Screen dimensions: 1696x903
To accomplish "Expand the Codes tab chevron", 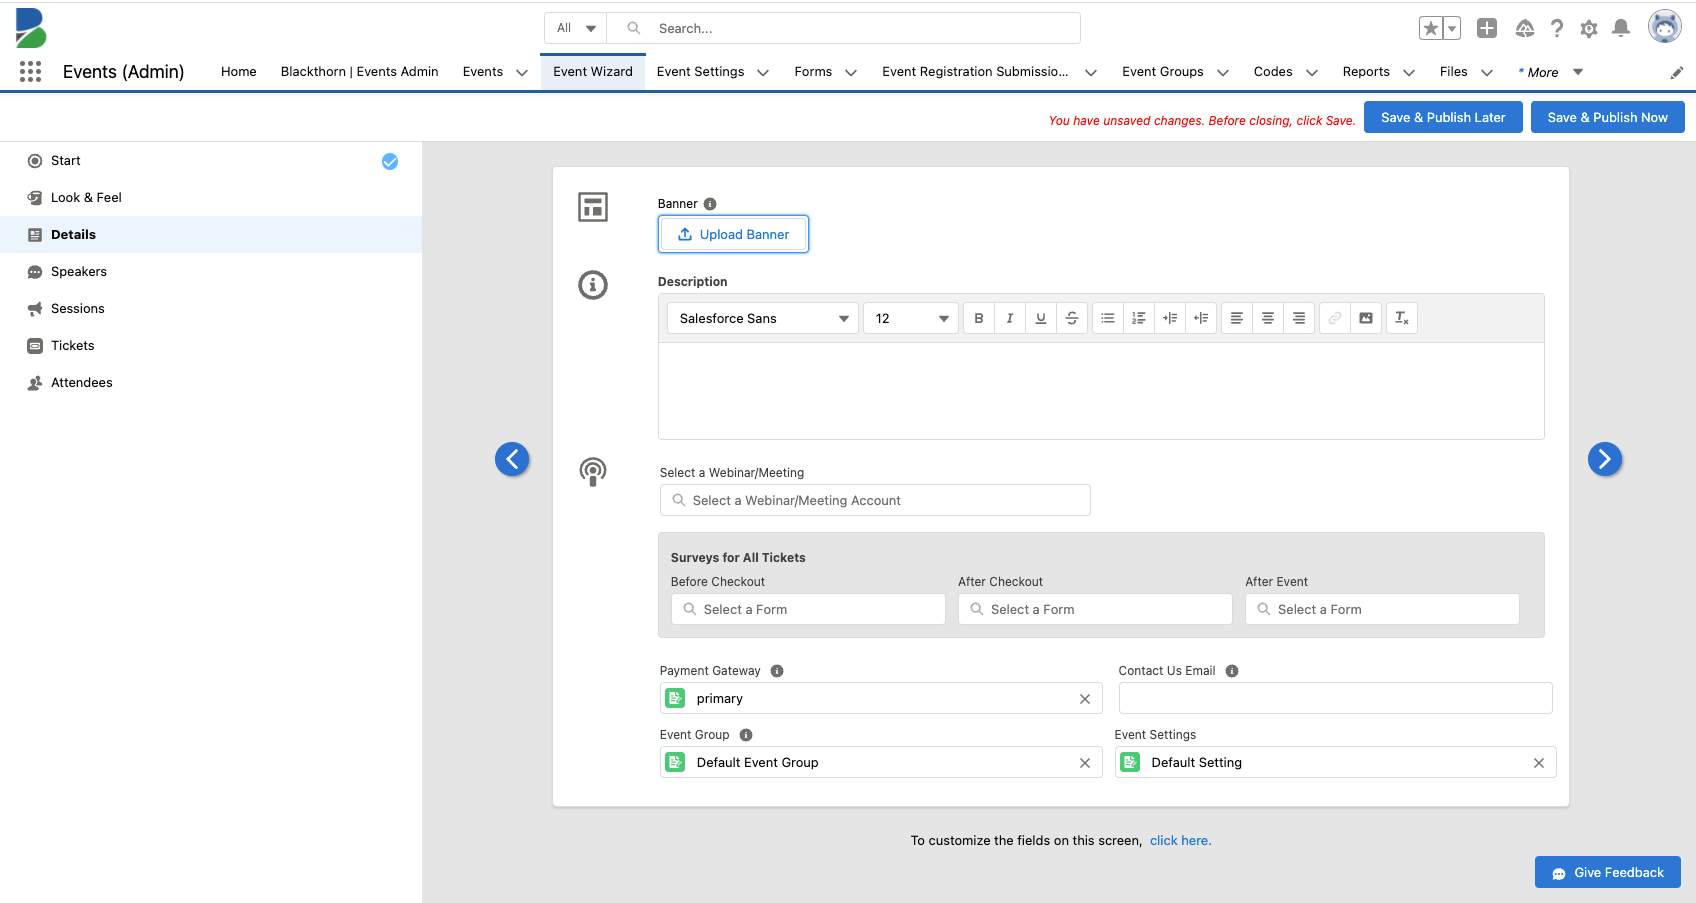I will point(1312,72).
